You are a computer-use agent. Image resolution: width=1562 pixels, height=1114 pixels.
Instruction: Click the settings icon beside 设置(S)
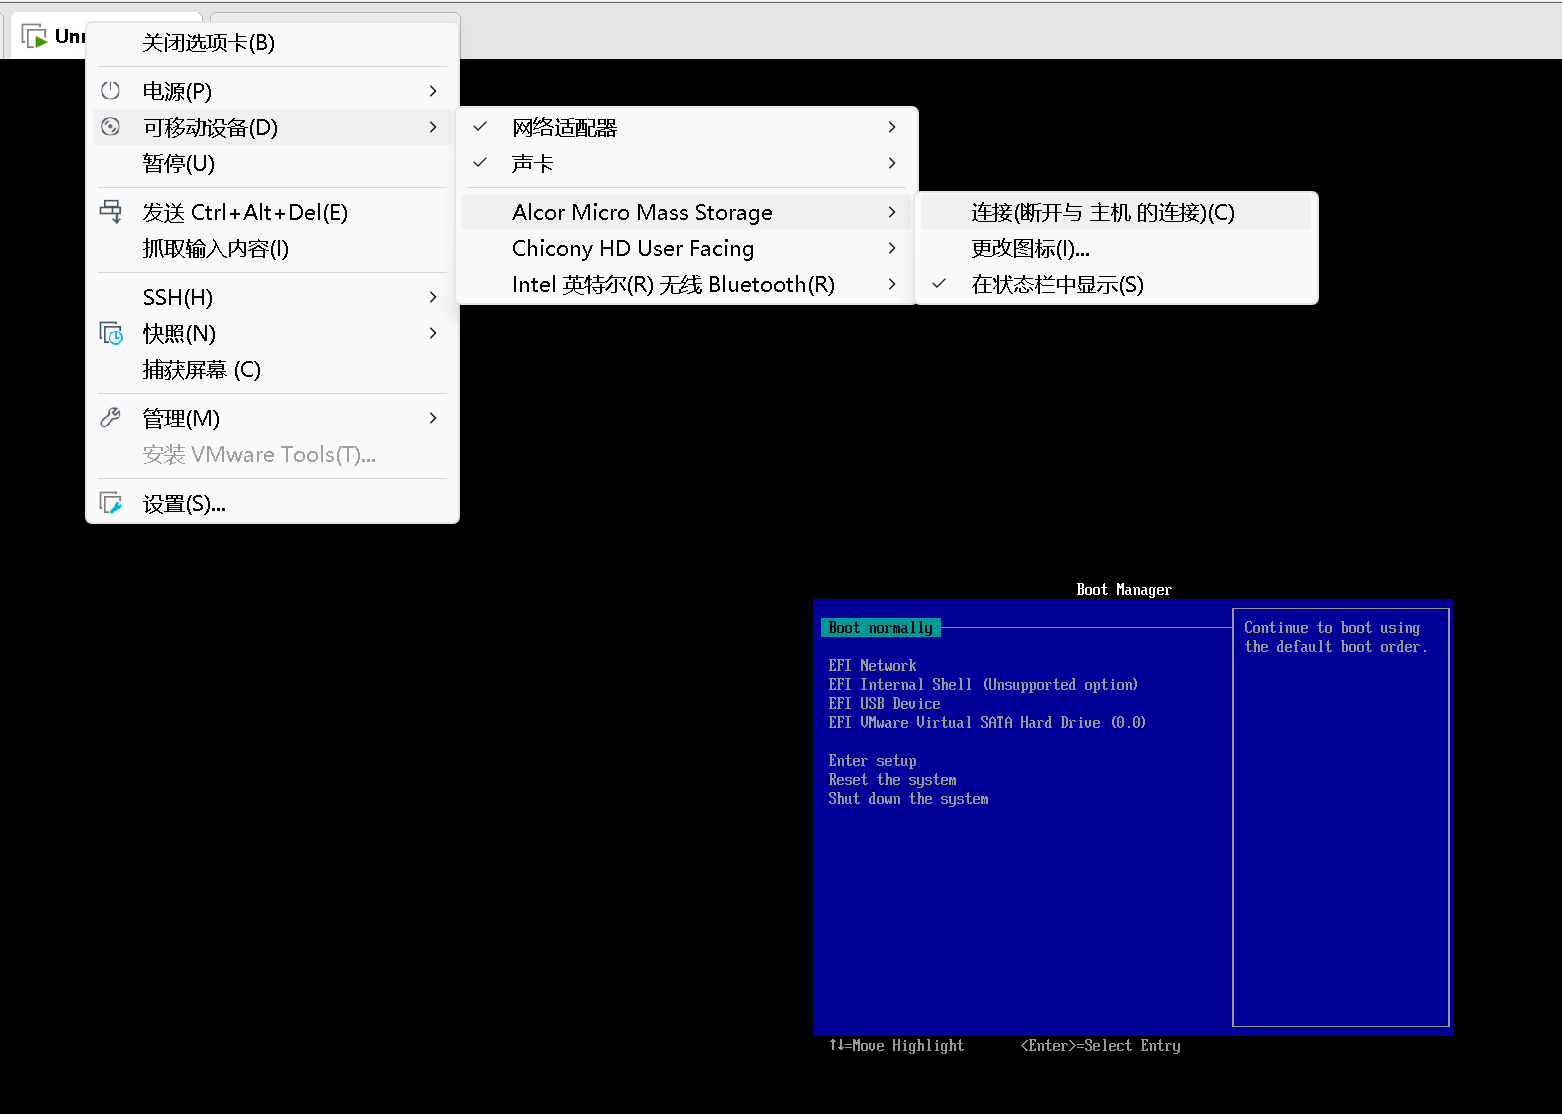111,503
